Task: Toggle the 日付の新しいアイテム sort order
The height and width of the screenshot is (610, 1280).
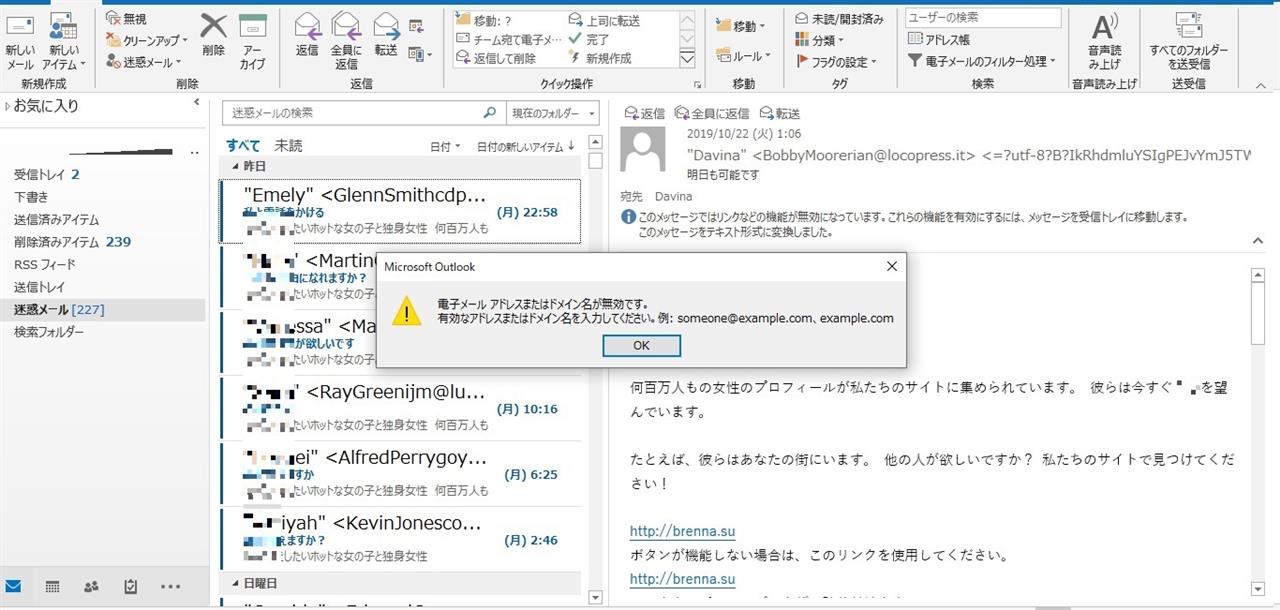Action: click(525, 147)
